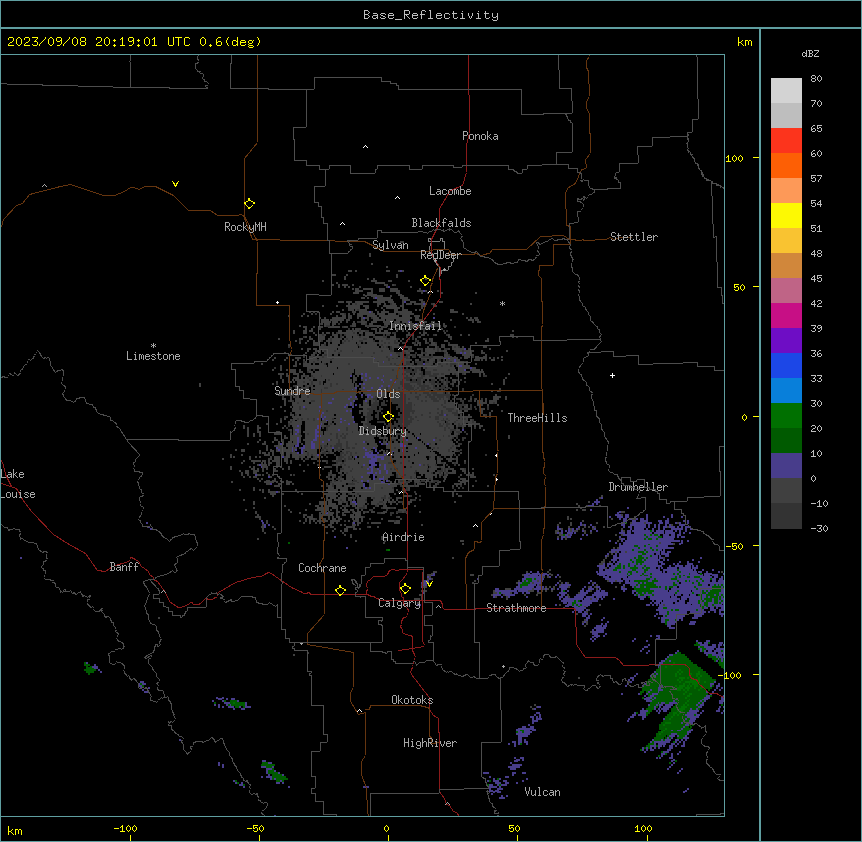
Task: Select the Airdrie label
Action: pyautogui.click(x=403, y=537)
